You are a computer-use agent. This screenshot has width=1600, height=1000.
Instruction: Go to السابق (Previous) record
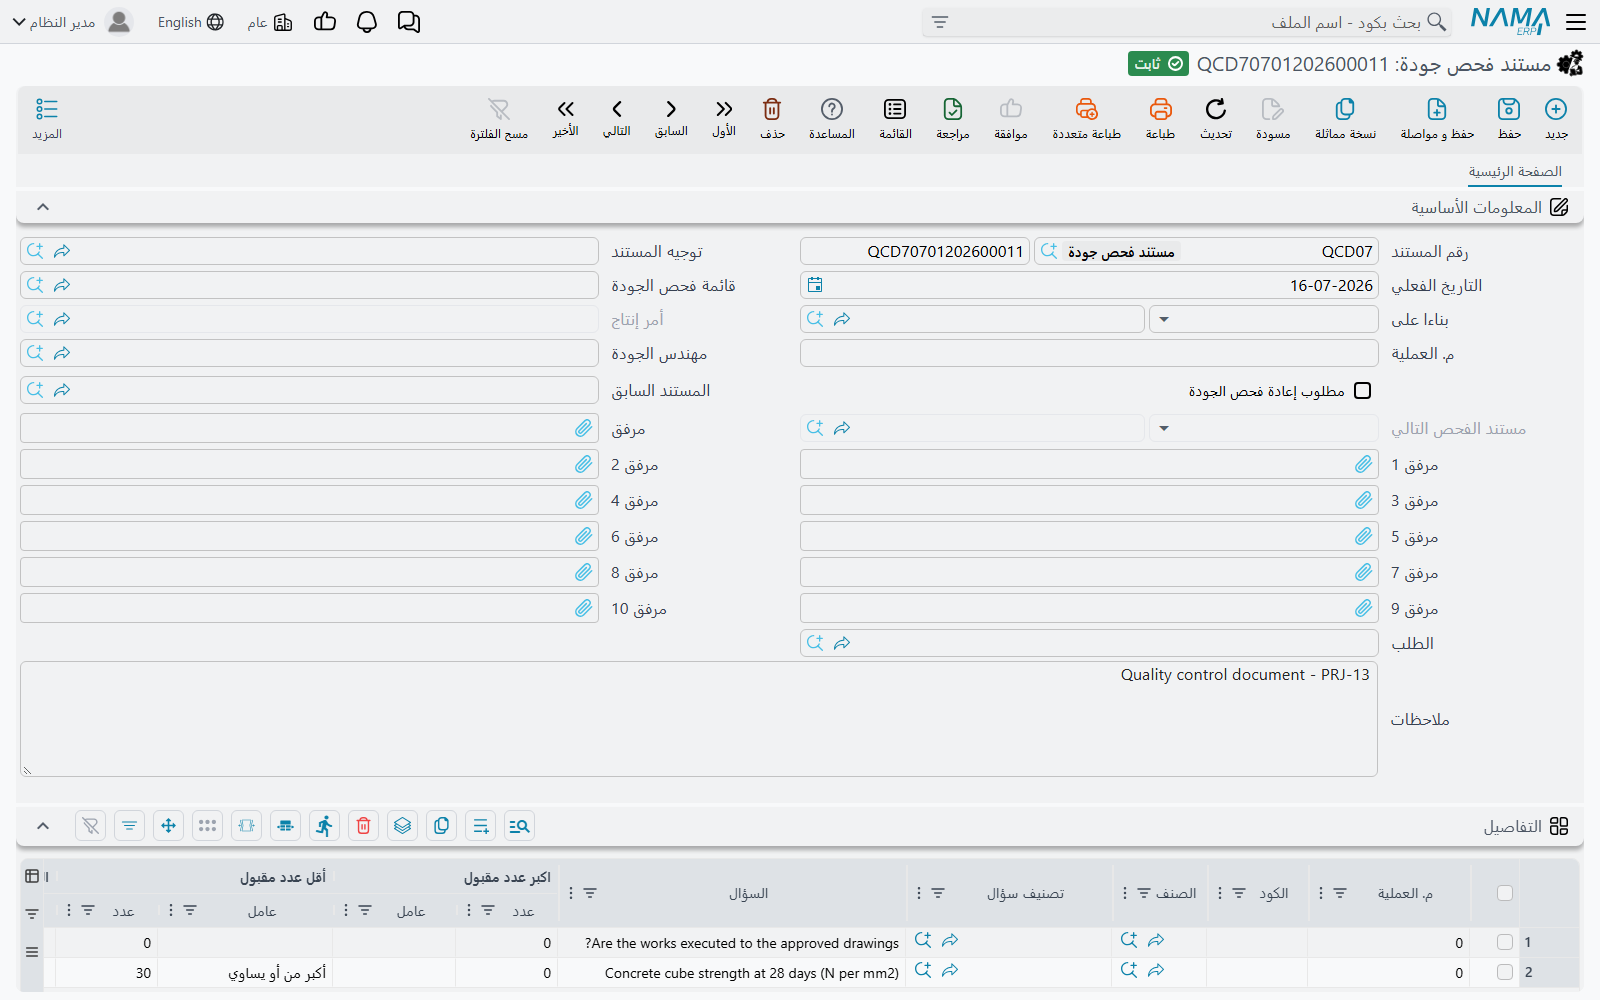tap(671, 109)
